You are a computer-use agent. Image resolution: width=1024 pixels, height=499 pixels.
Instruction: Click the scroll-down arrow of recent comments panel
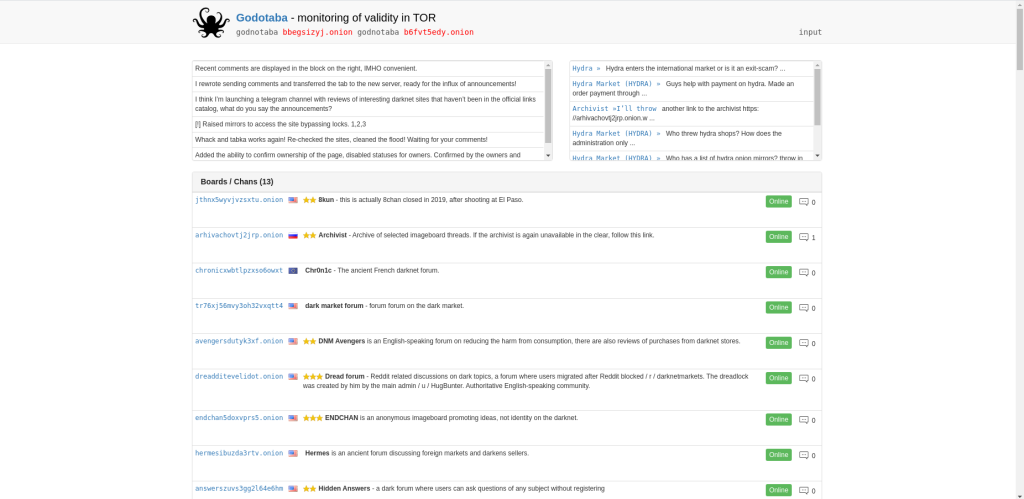[818, 156]
